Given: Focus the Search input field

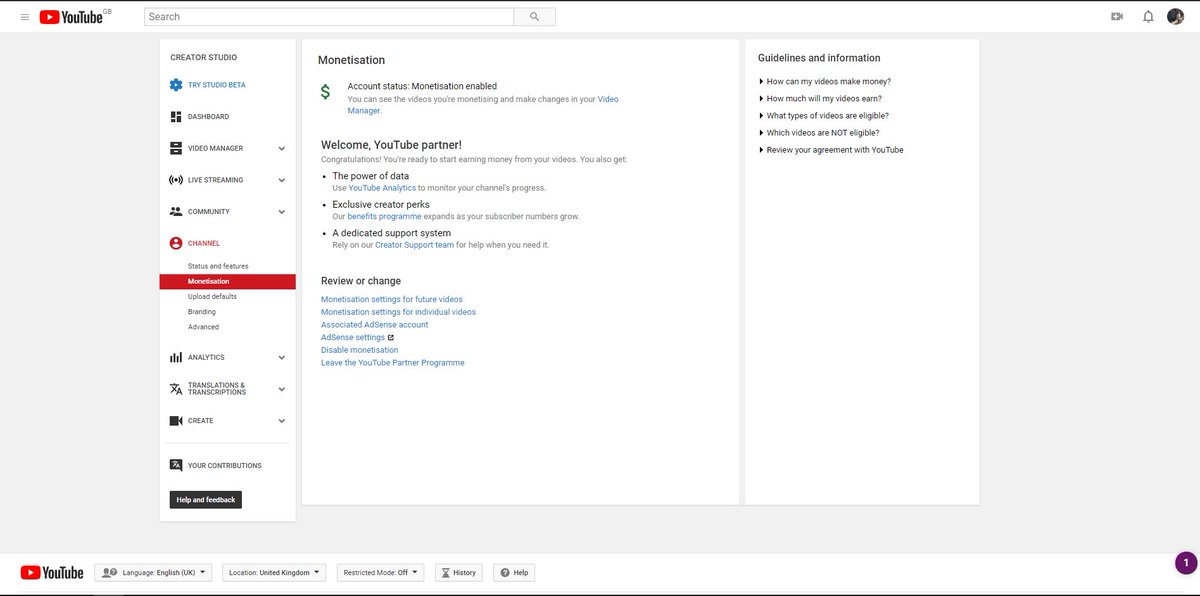Looking at the screenshot, I should [329, 17].
